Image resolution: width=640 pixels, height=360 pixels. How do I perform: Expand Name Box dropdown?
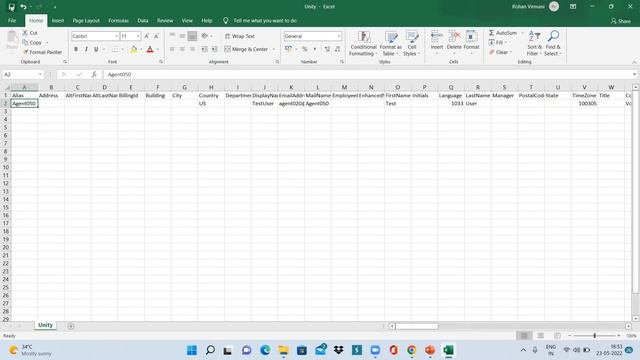coord(40,74)
